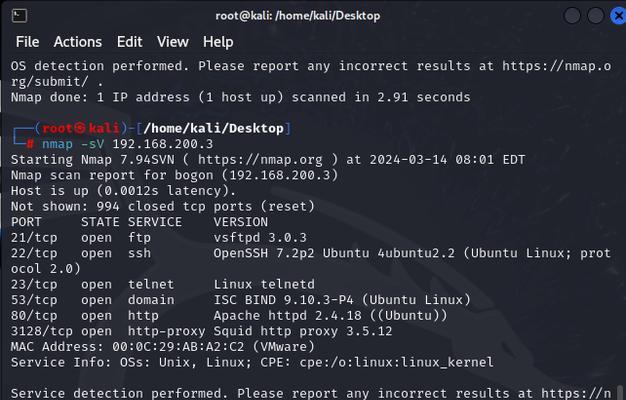Click the 21/tcp ftp port line
Viewport: 626px width, 400px height.
(x=158, y=238)
